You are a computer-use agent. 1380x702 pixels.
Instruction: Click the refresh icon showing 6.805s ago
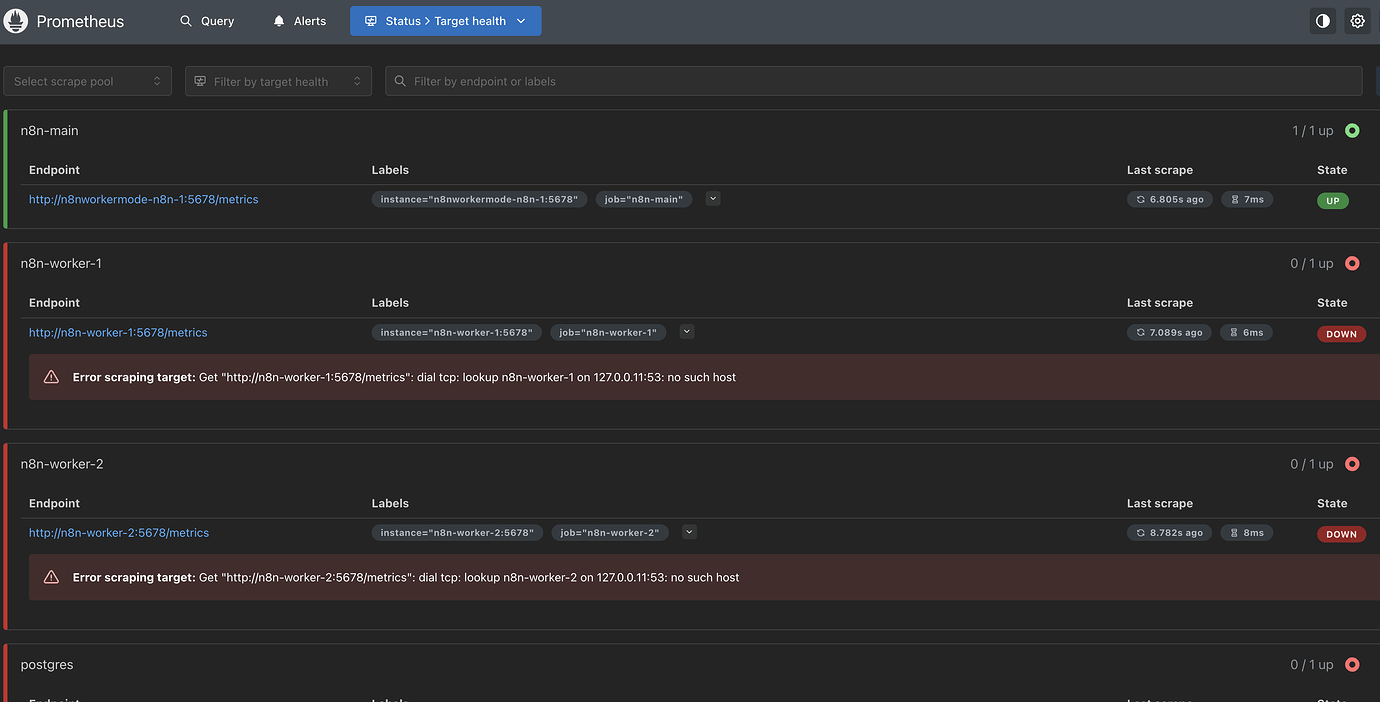[x=1141, y=199]
